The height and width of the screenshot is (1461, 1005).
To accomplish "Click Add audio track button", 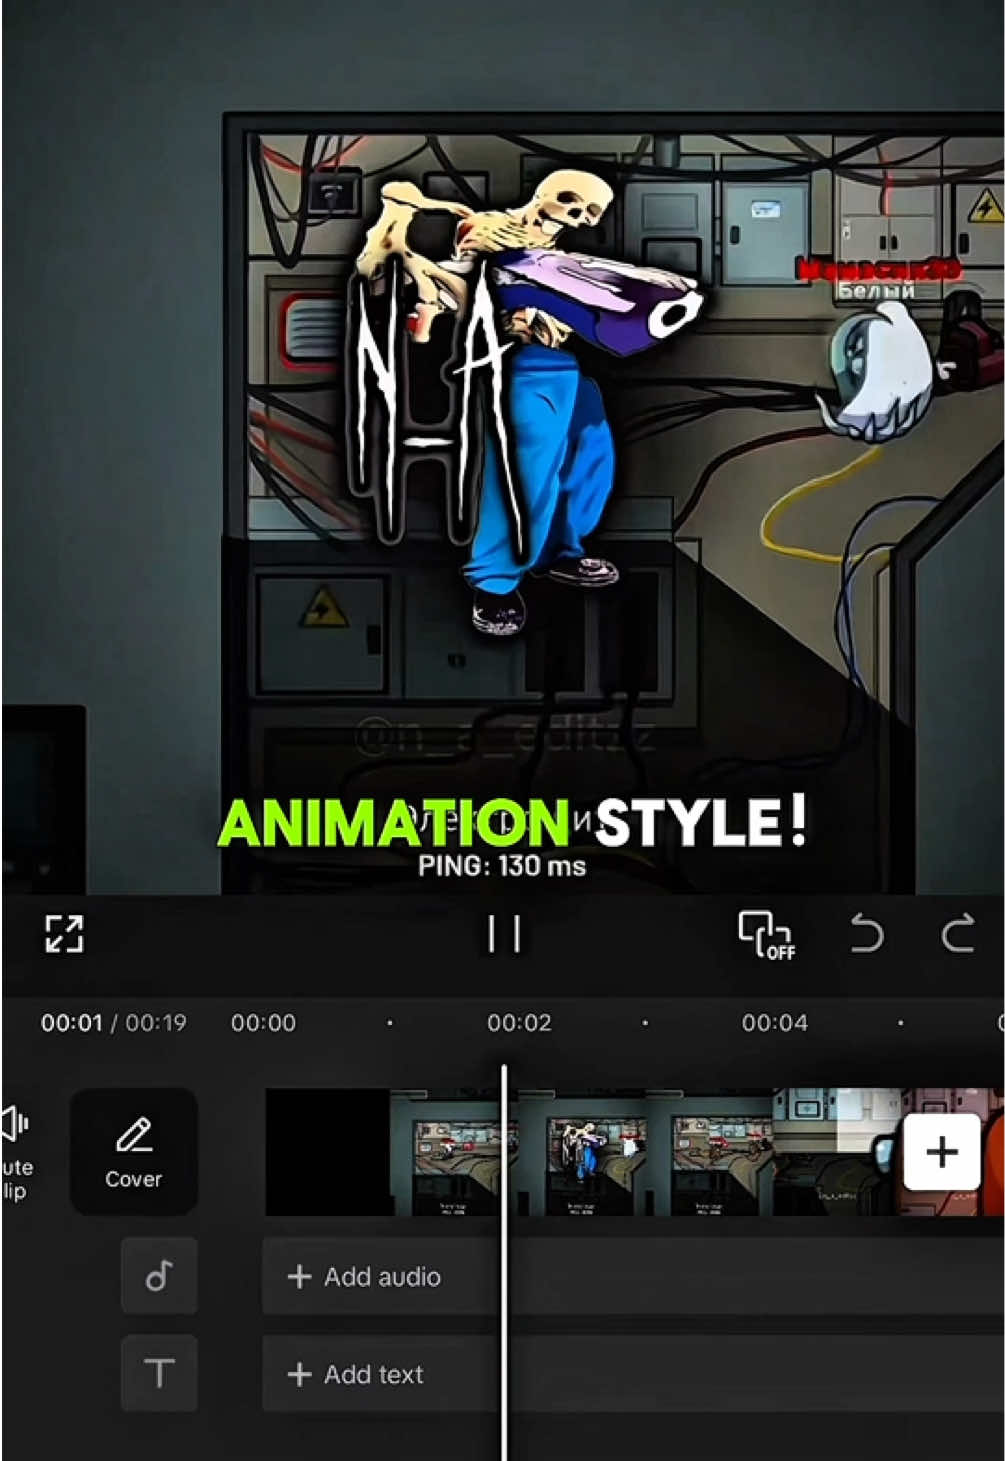I will click(364, 1277).
